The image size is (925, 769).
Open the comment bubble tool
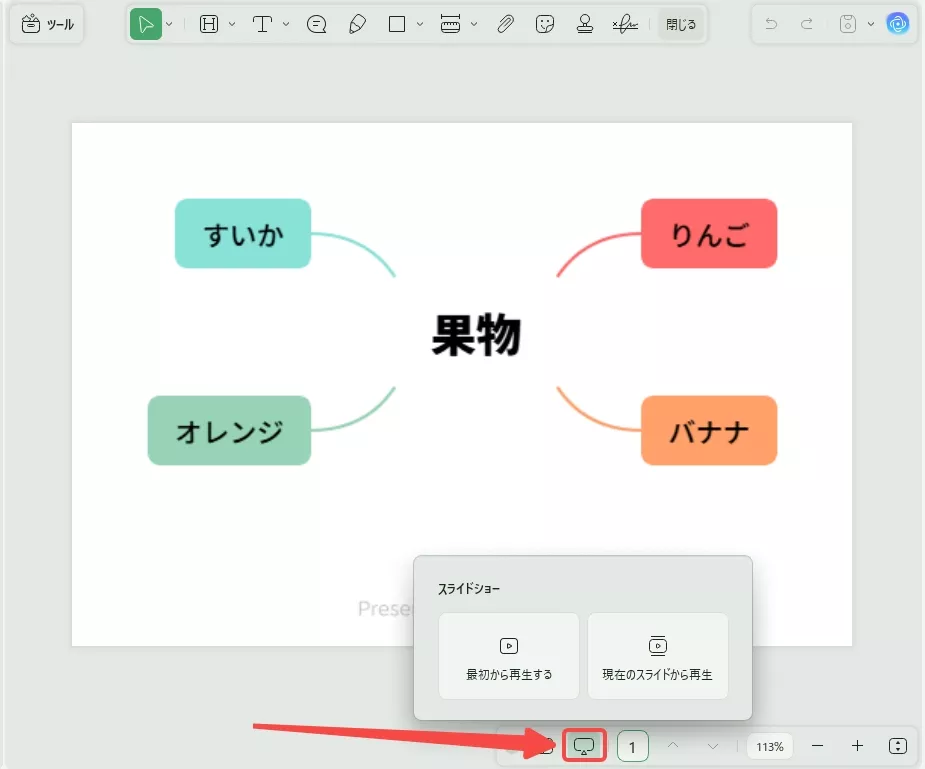[317, 23]
